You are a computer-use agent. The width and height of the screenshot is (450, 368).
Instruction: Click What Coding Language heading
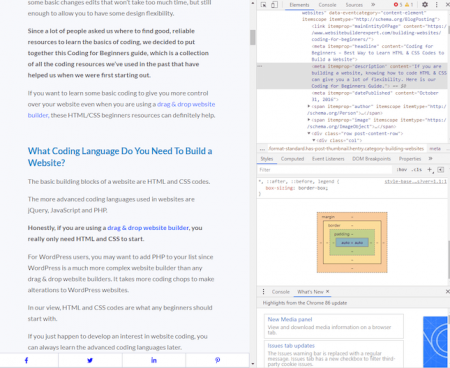pos(120,157)
